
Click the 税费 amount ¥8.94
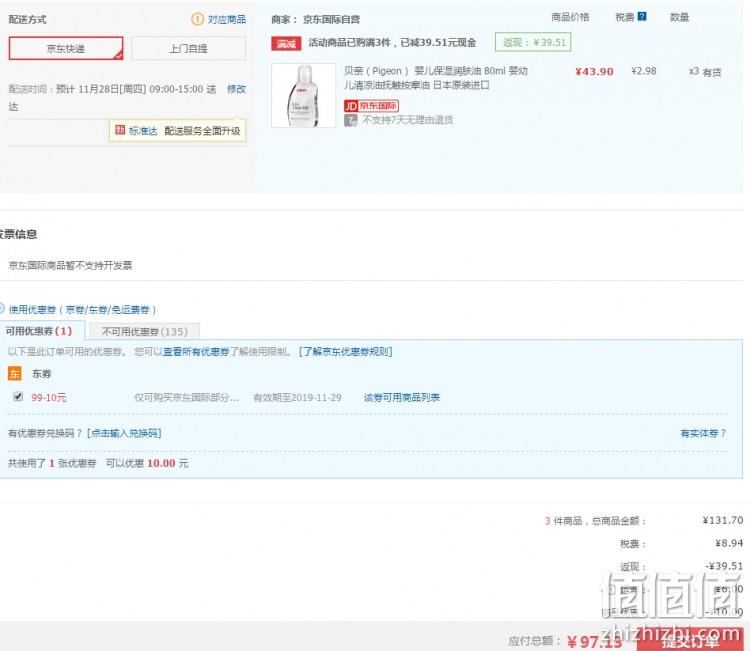click(729, 543)
